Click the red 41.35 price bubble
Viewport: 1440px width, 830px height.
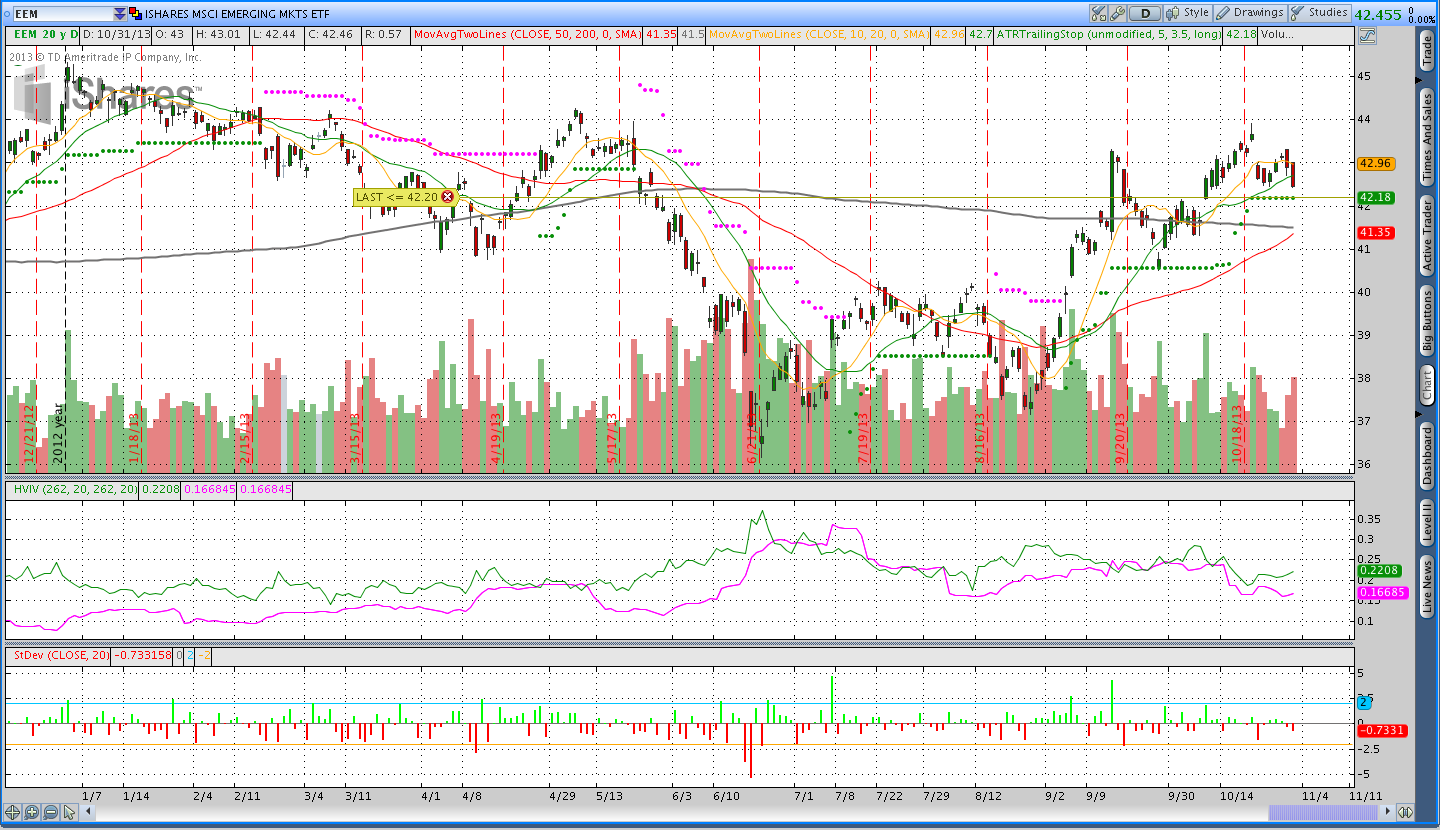click(x=1376, y=232)
